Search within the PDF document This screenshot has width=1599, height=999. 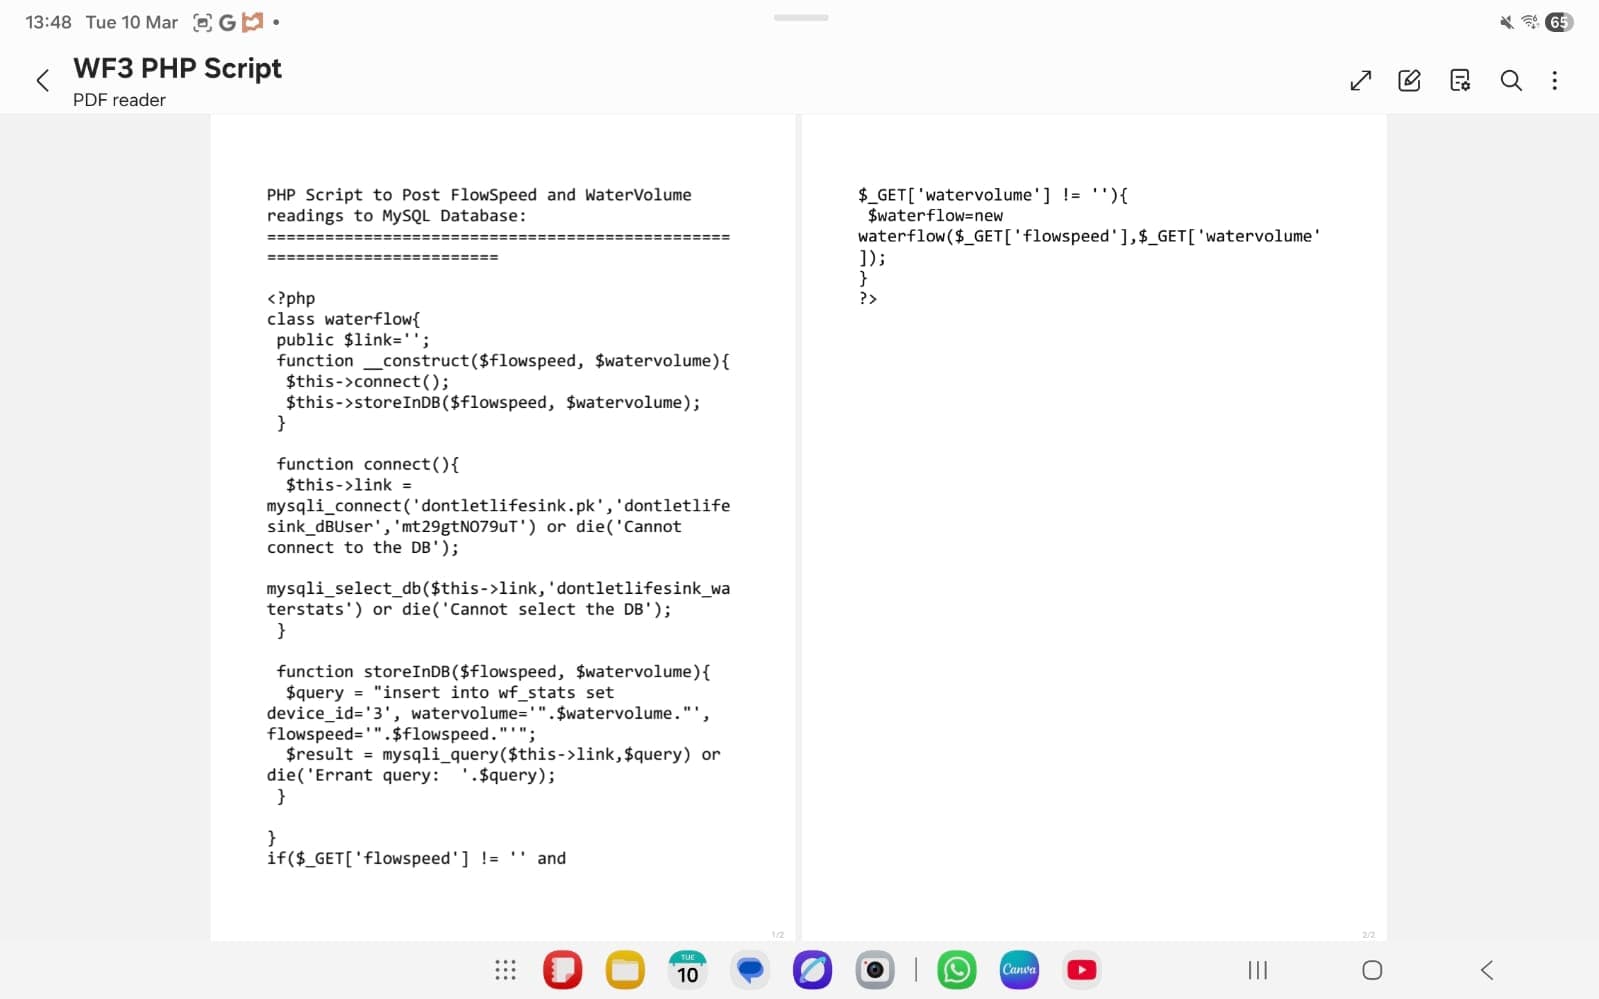click(x=1511, y=81)
